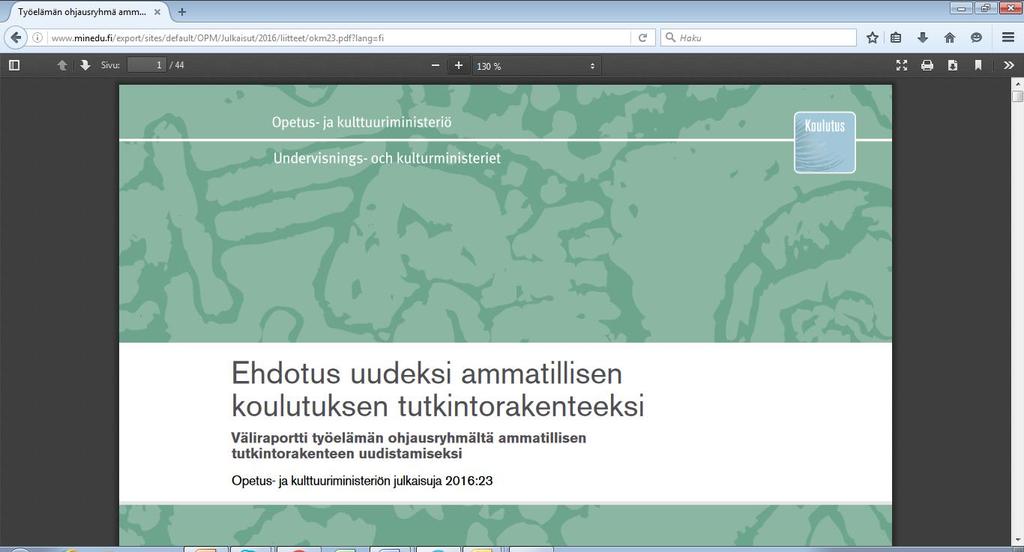Reload the current page
The height and width of the screenshot is (552, 1024).
643,38
